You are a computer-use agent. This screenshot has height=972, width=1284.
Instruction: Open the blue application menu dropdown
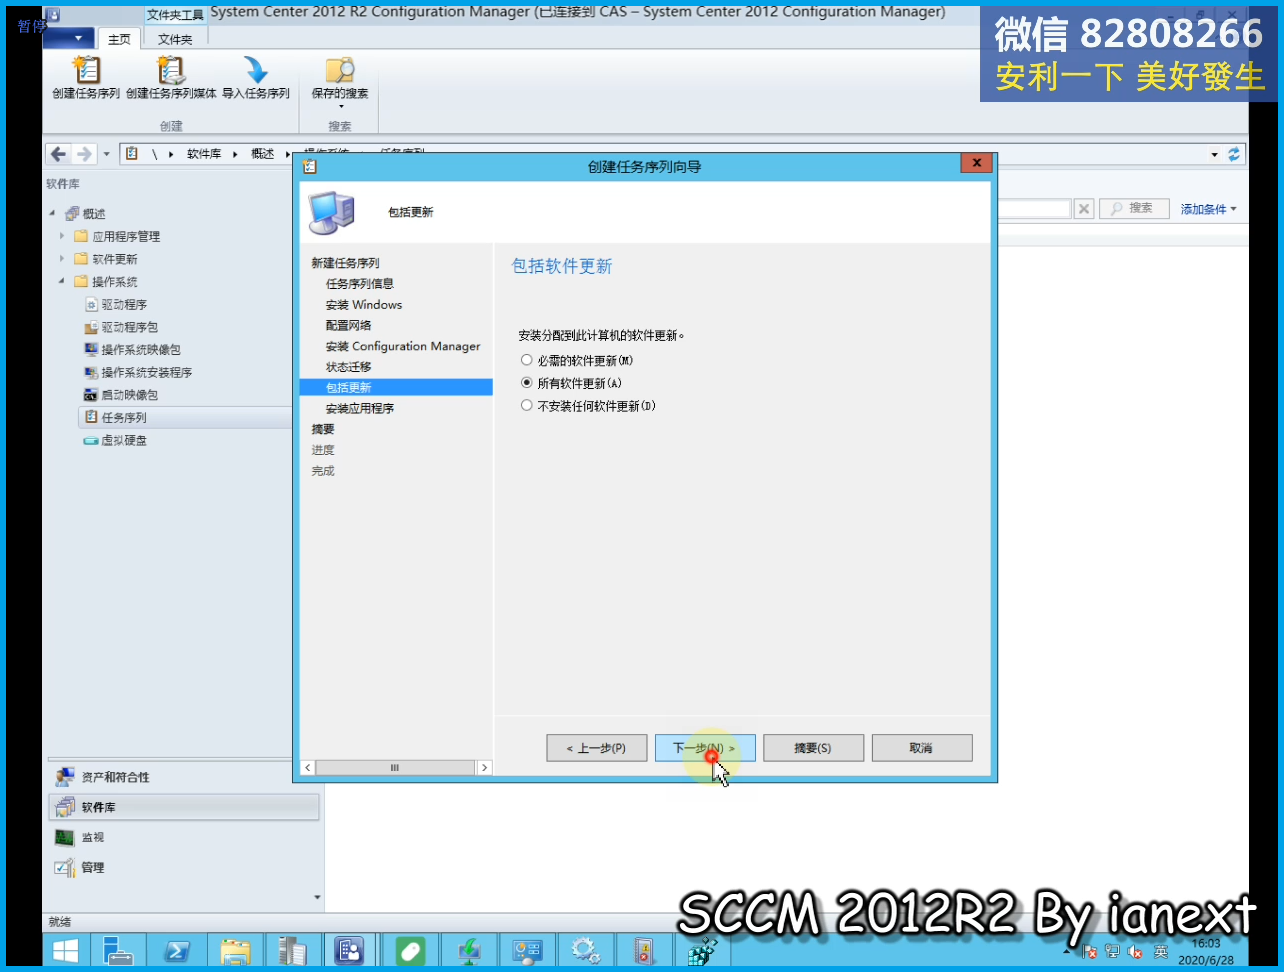[71, 38]
